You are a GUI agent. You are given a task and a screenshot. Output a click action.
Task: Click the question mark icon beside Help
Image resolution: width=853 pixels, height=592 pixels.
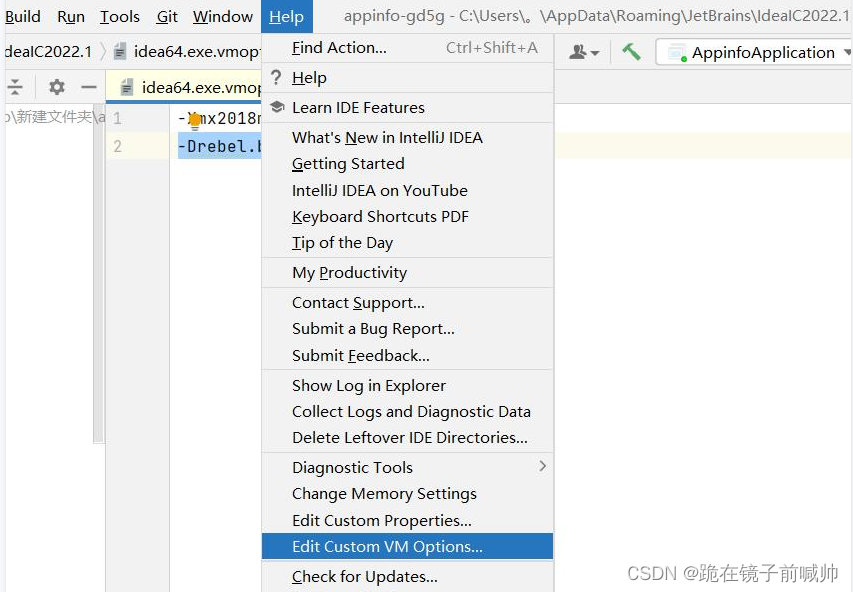276,77
